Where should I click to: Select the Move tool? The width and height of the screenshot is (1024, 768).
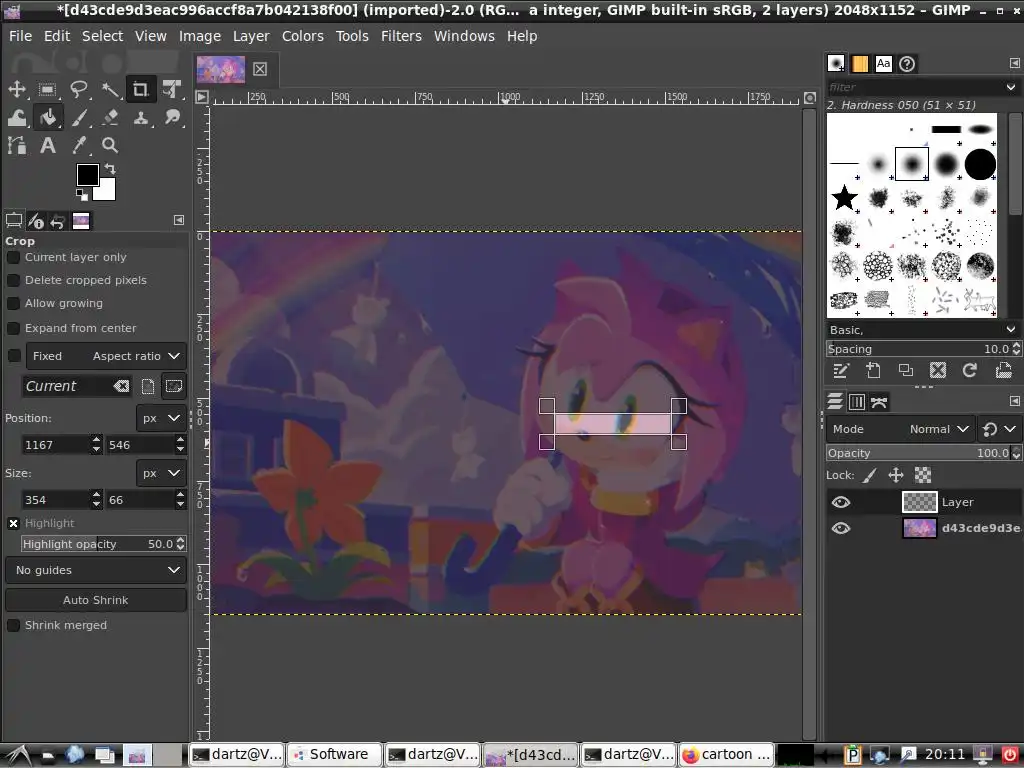17,89
